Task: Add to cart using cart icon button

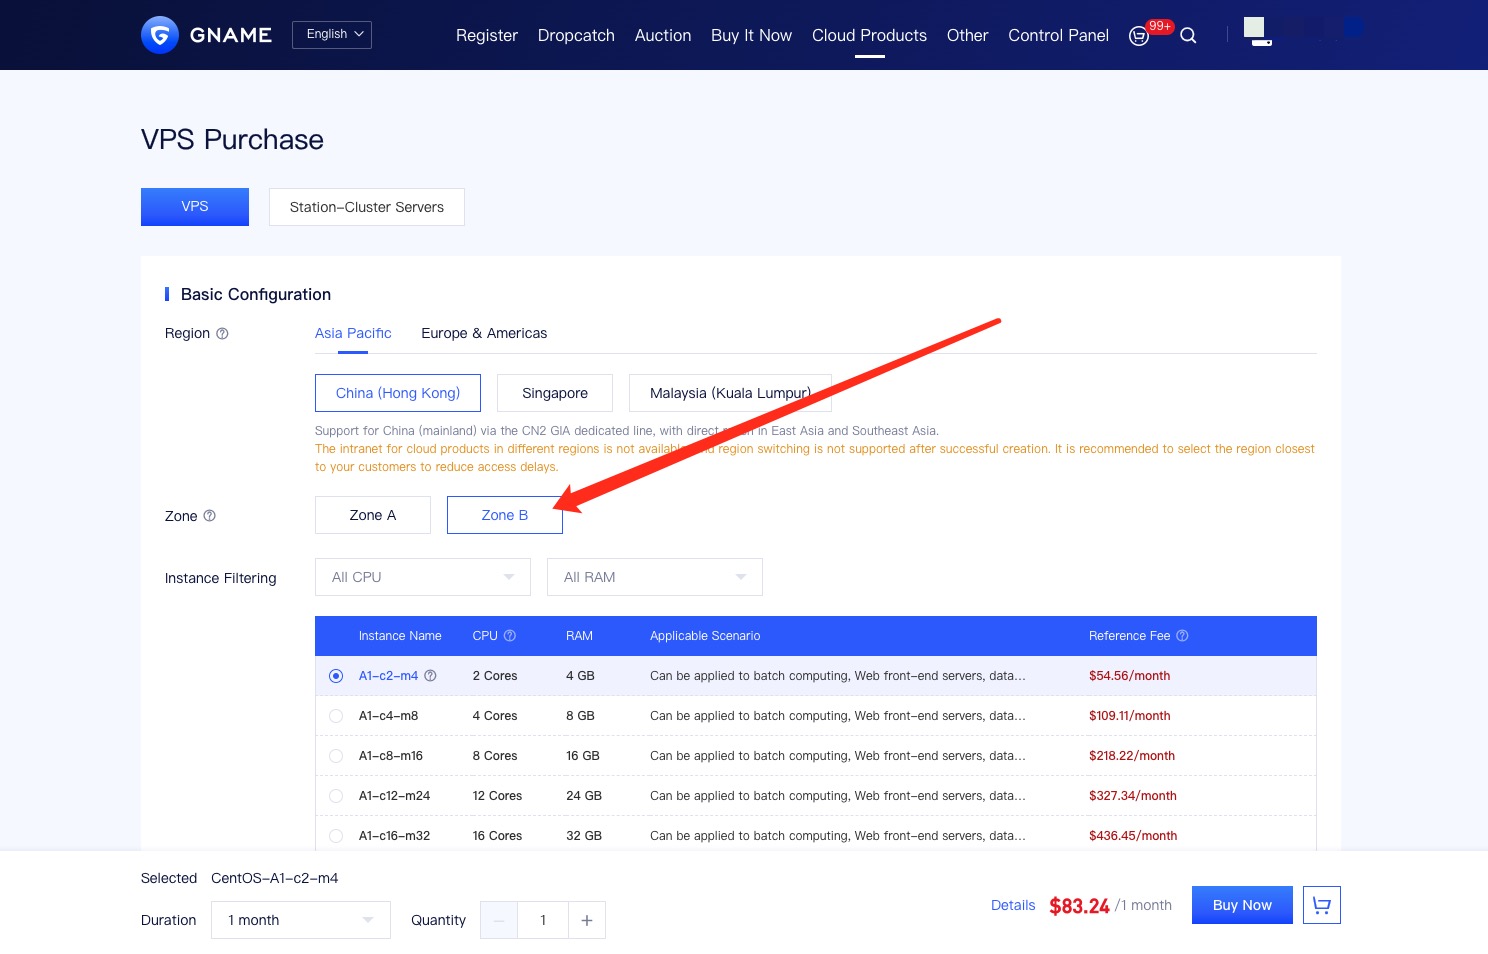Action: [x=1321, y=905]
